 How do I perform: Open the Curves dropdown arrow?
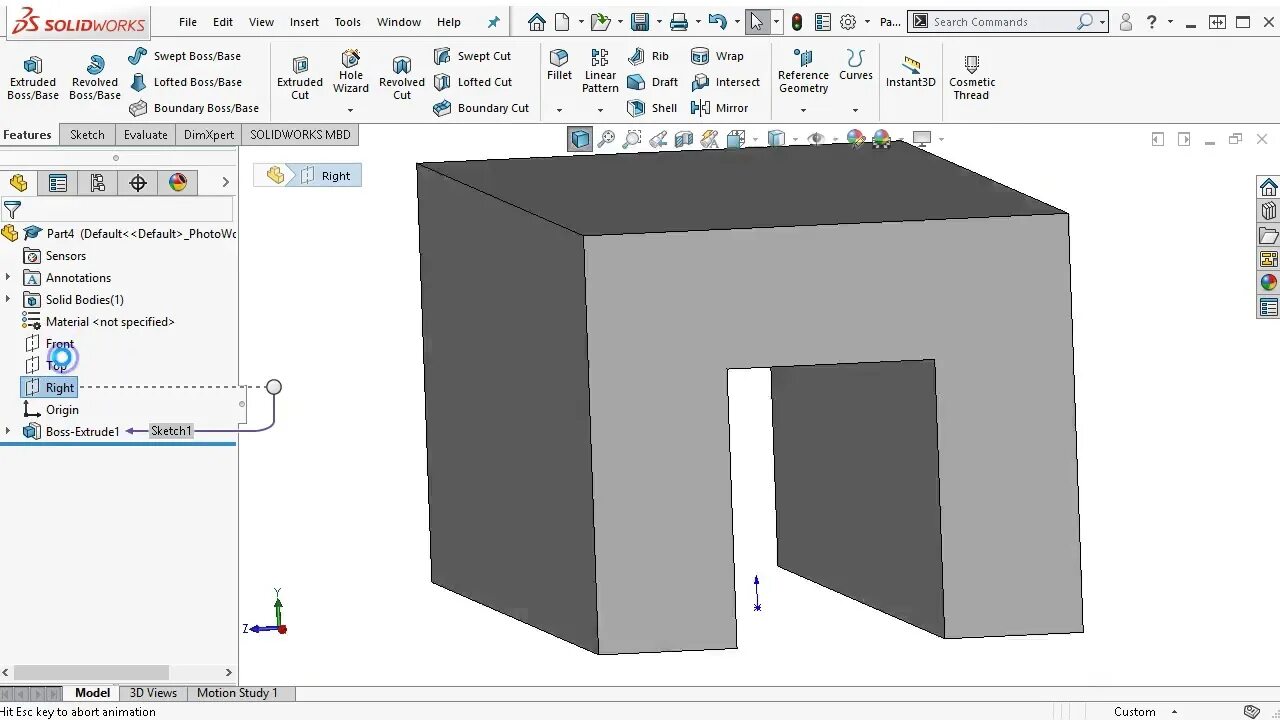click(855, 110)
